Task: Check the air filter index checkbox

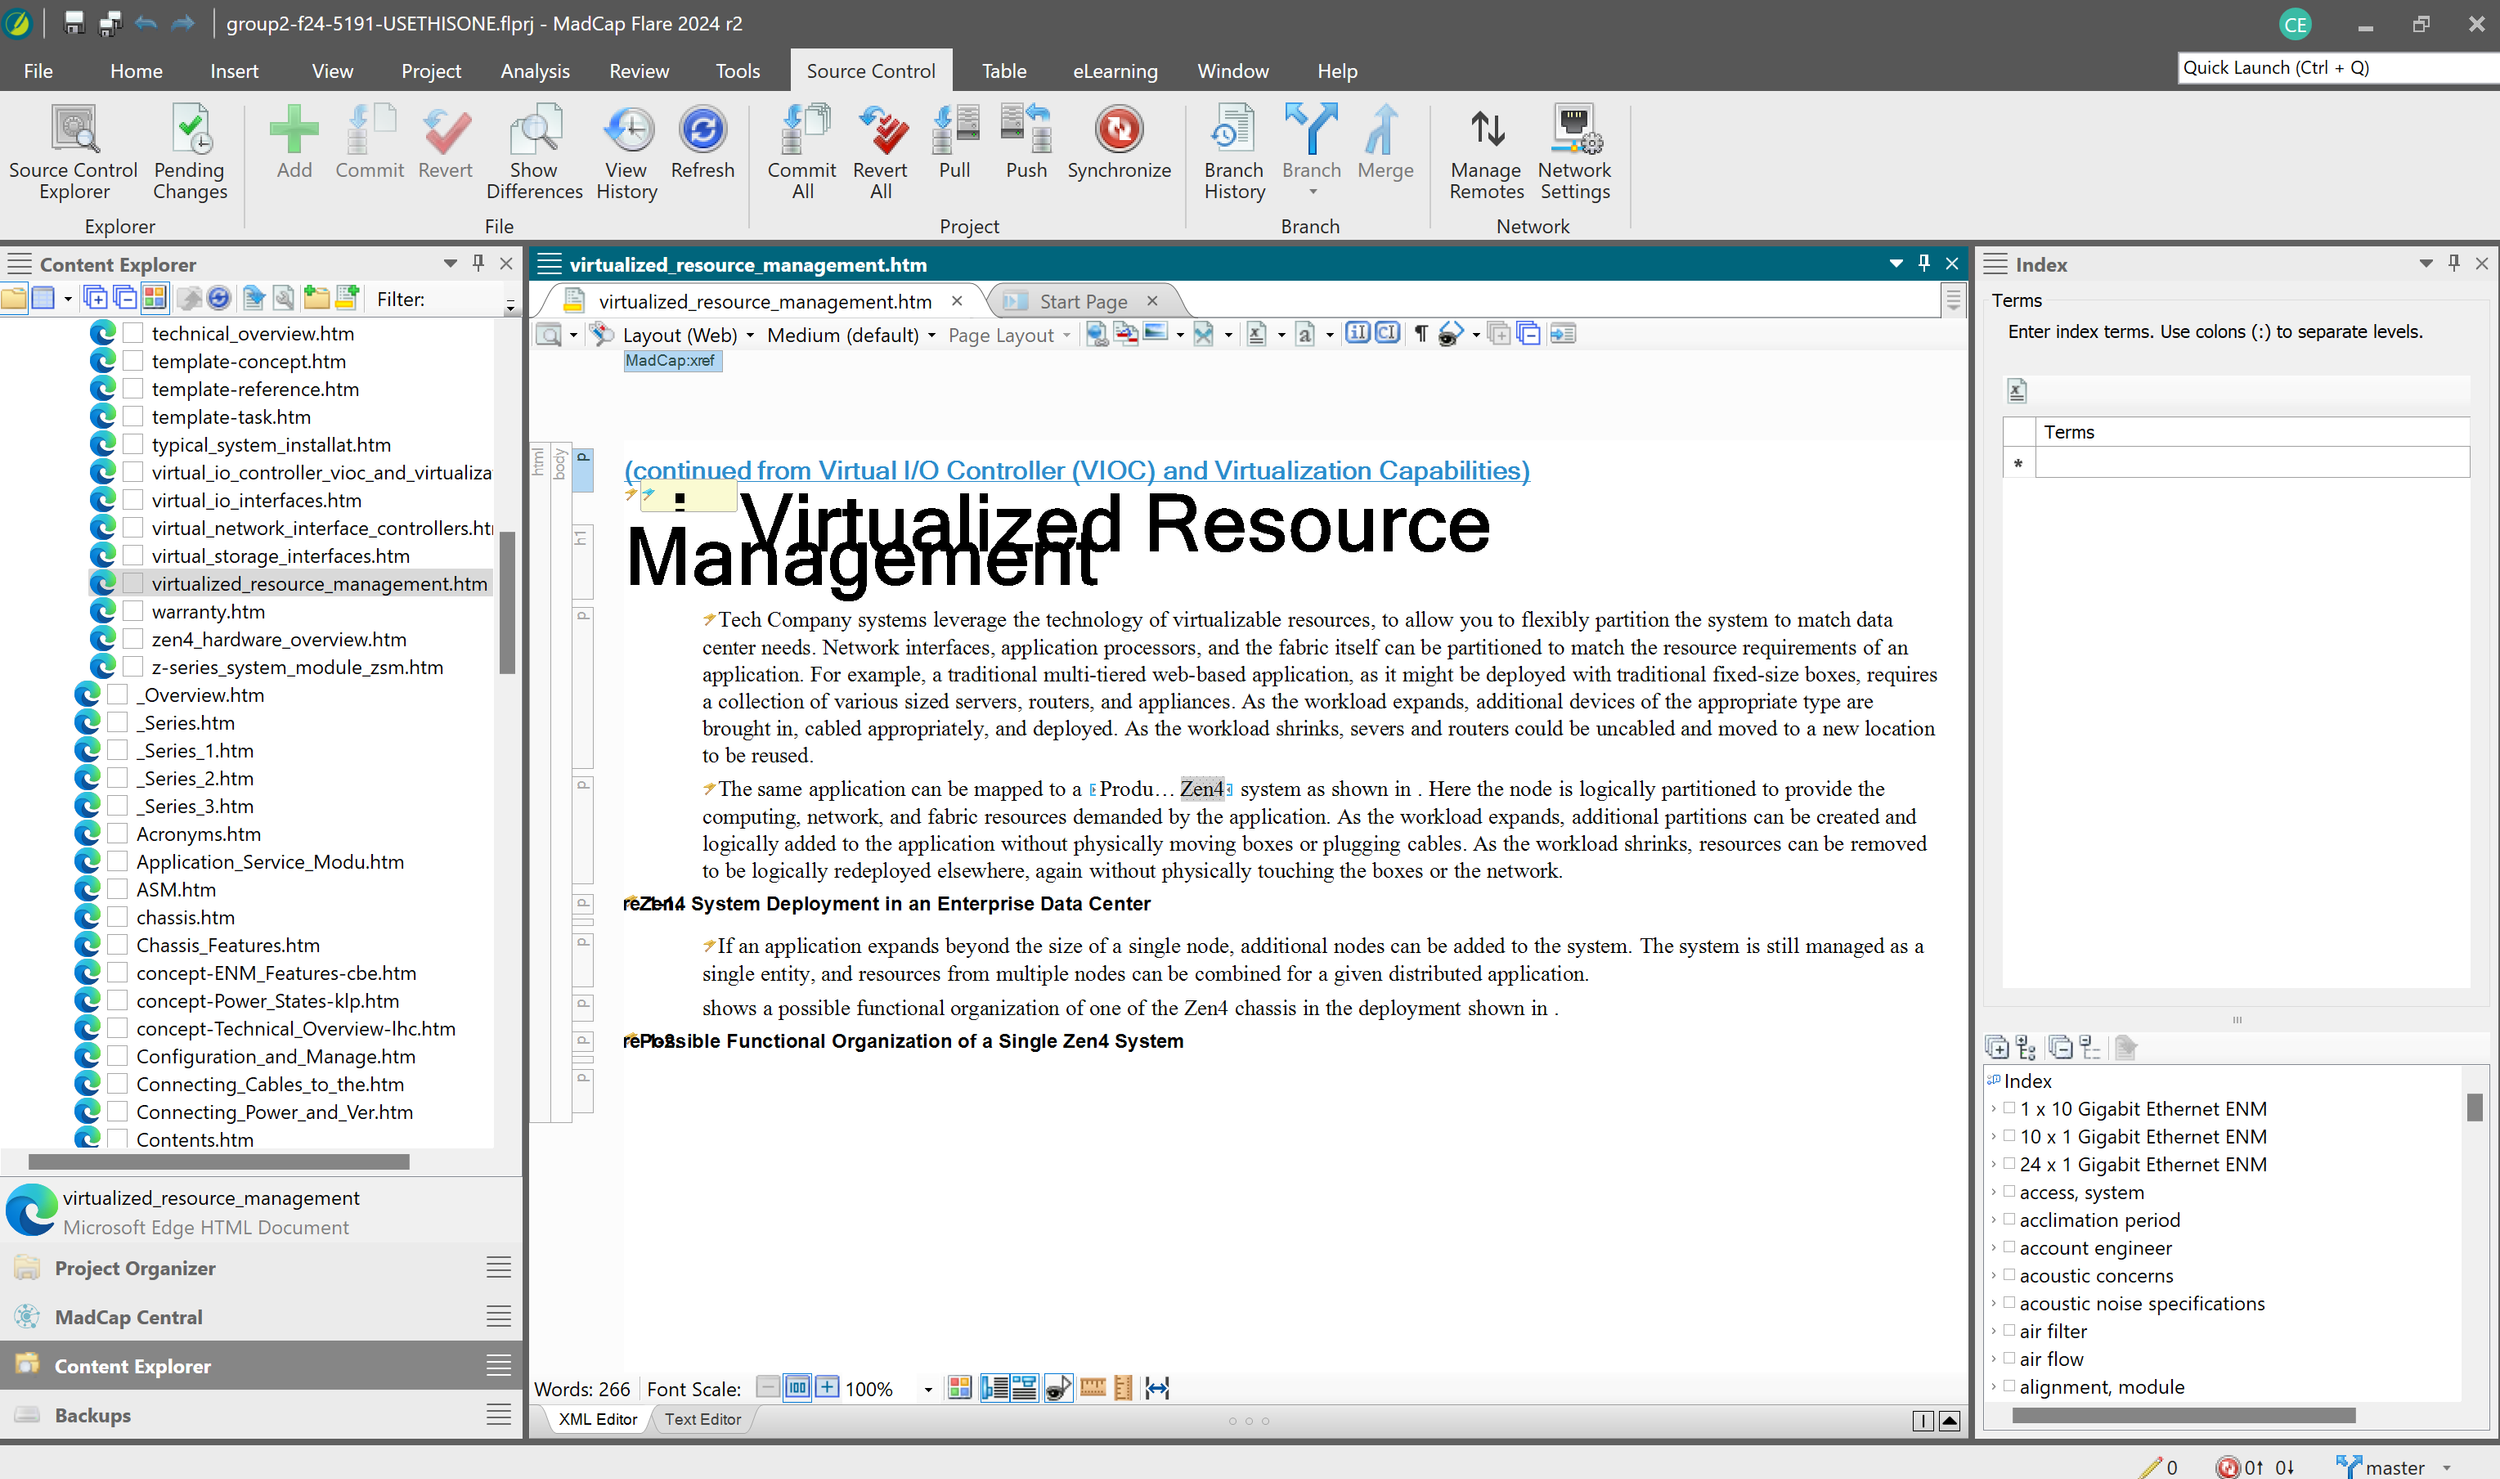Action: (2009, 1330)
